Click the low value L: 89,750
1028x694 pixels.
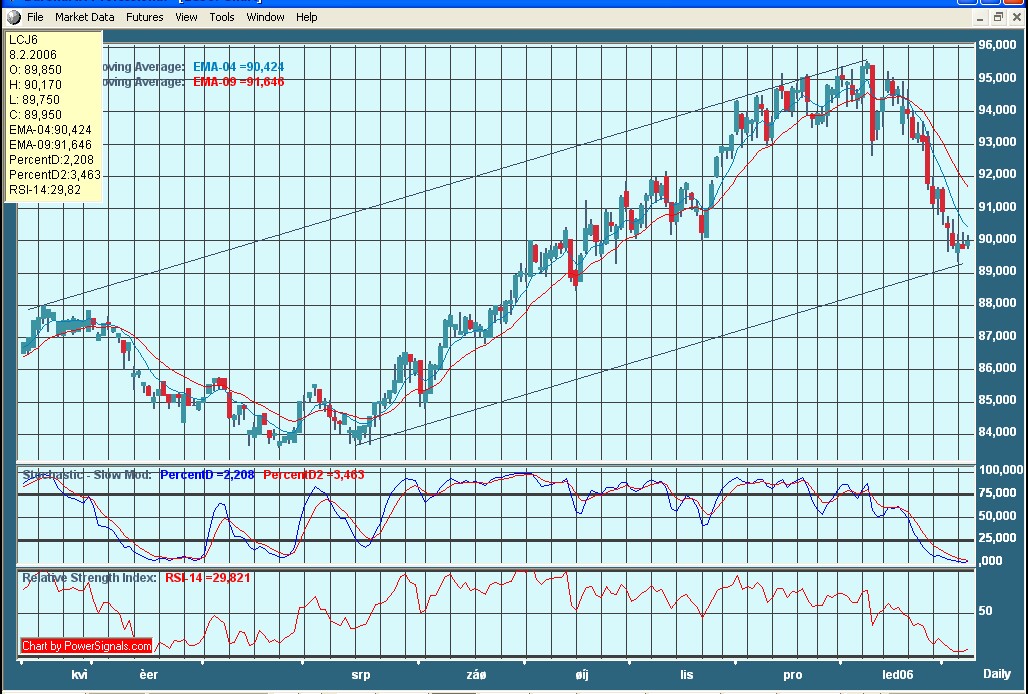[35, 100]
